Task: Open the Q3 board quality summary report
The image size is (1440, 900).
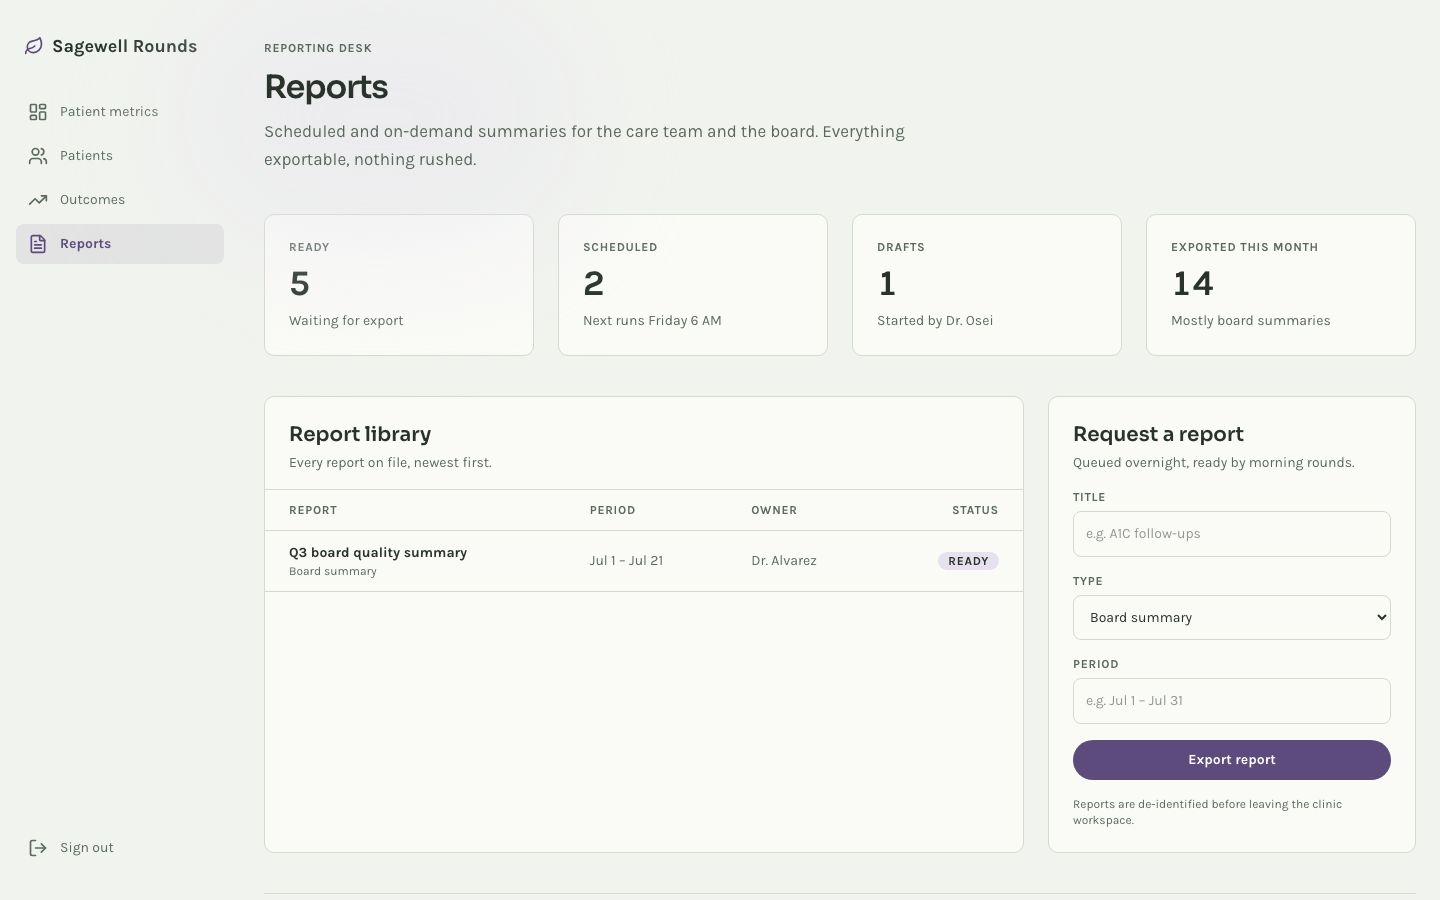Action: click(378, 552)
